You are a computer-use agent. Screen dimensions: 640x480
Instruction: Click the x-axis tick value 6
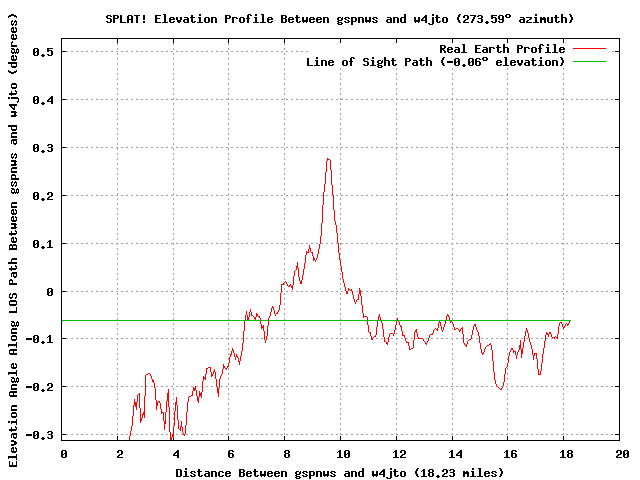[231, 454]
